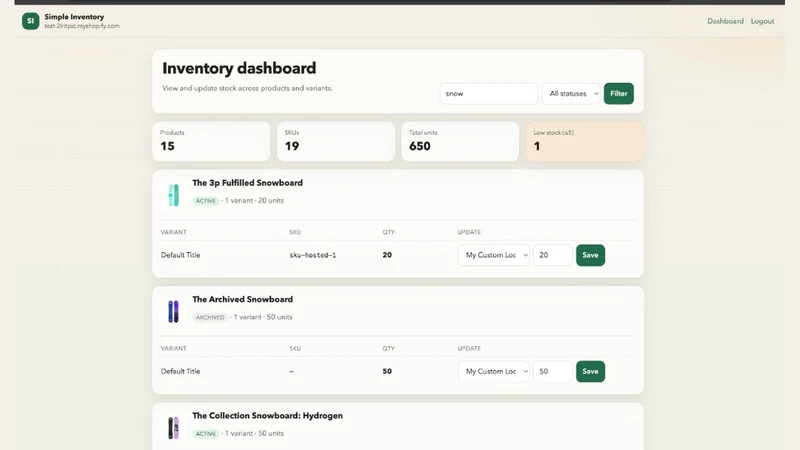
Task: Click bold QTY value 20
Action: click(x=387, y=255)
